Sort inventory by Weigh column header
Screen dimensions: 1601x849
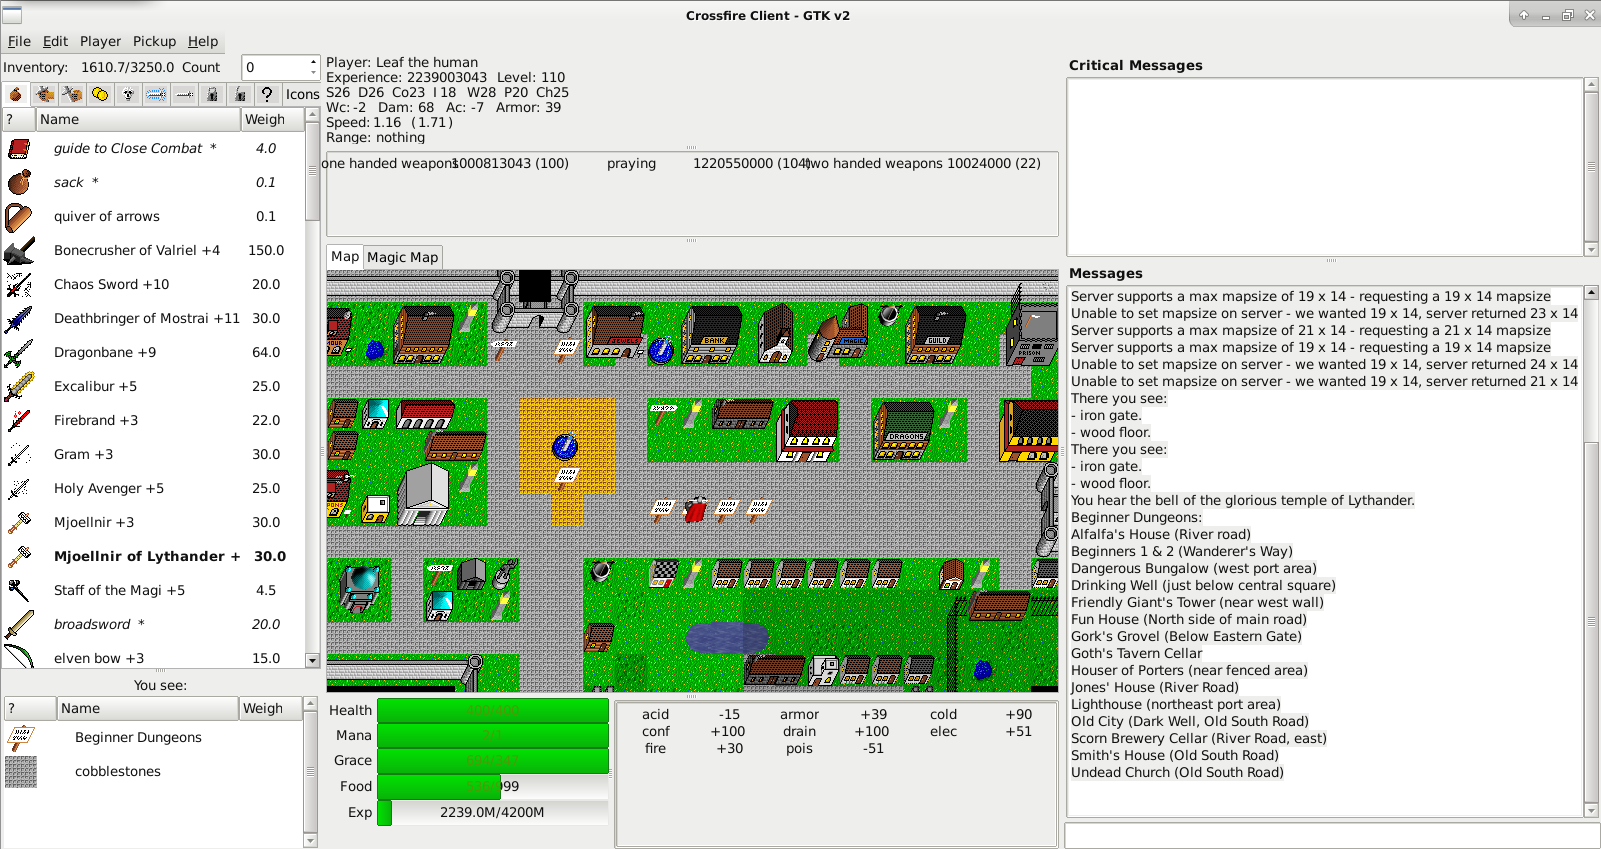point(271,119)
